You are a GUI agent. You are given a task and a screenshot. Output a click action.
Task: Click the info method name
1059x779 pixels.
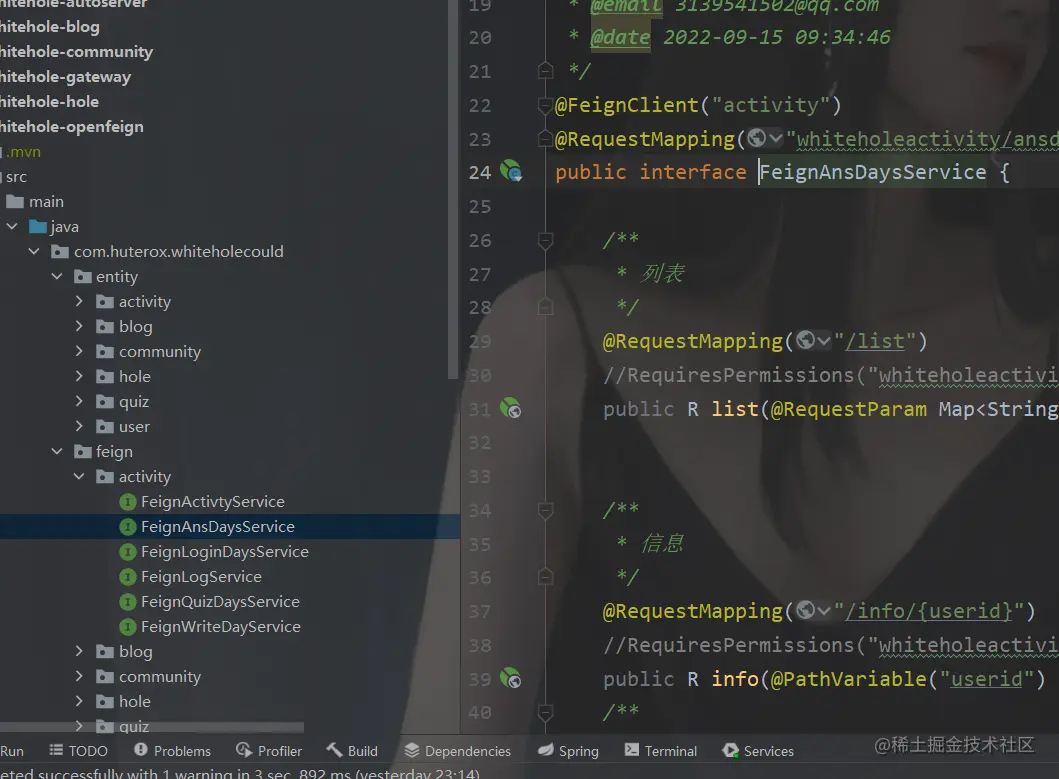pyautogui.click(x=735, y=678)
